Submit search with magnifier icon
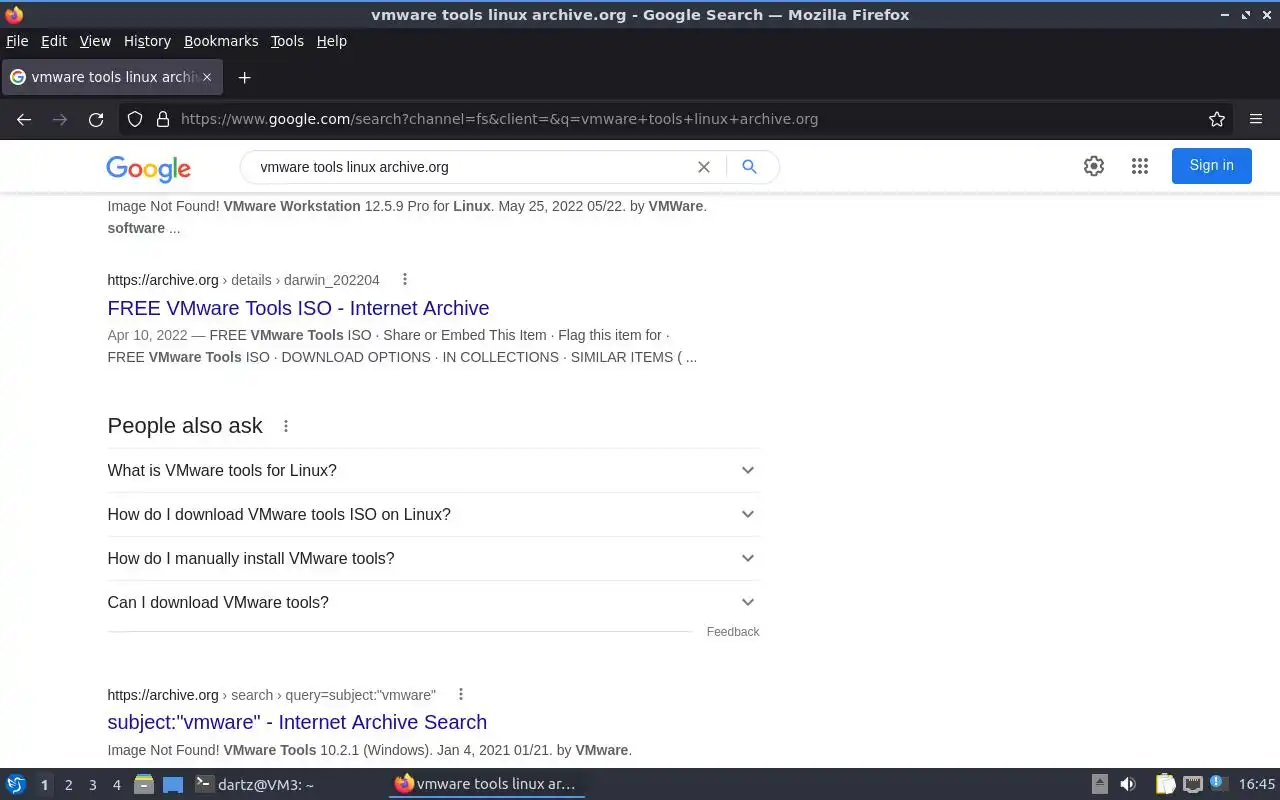 pos(749,167)
